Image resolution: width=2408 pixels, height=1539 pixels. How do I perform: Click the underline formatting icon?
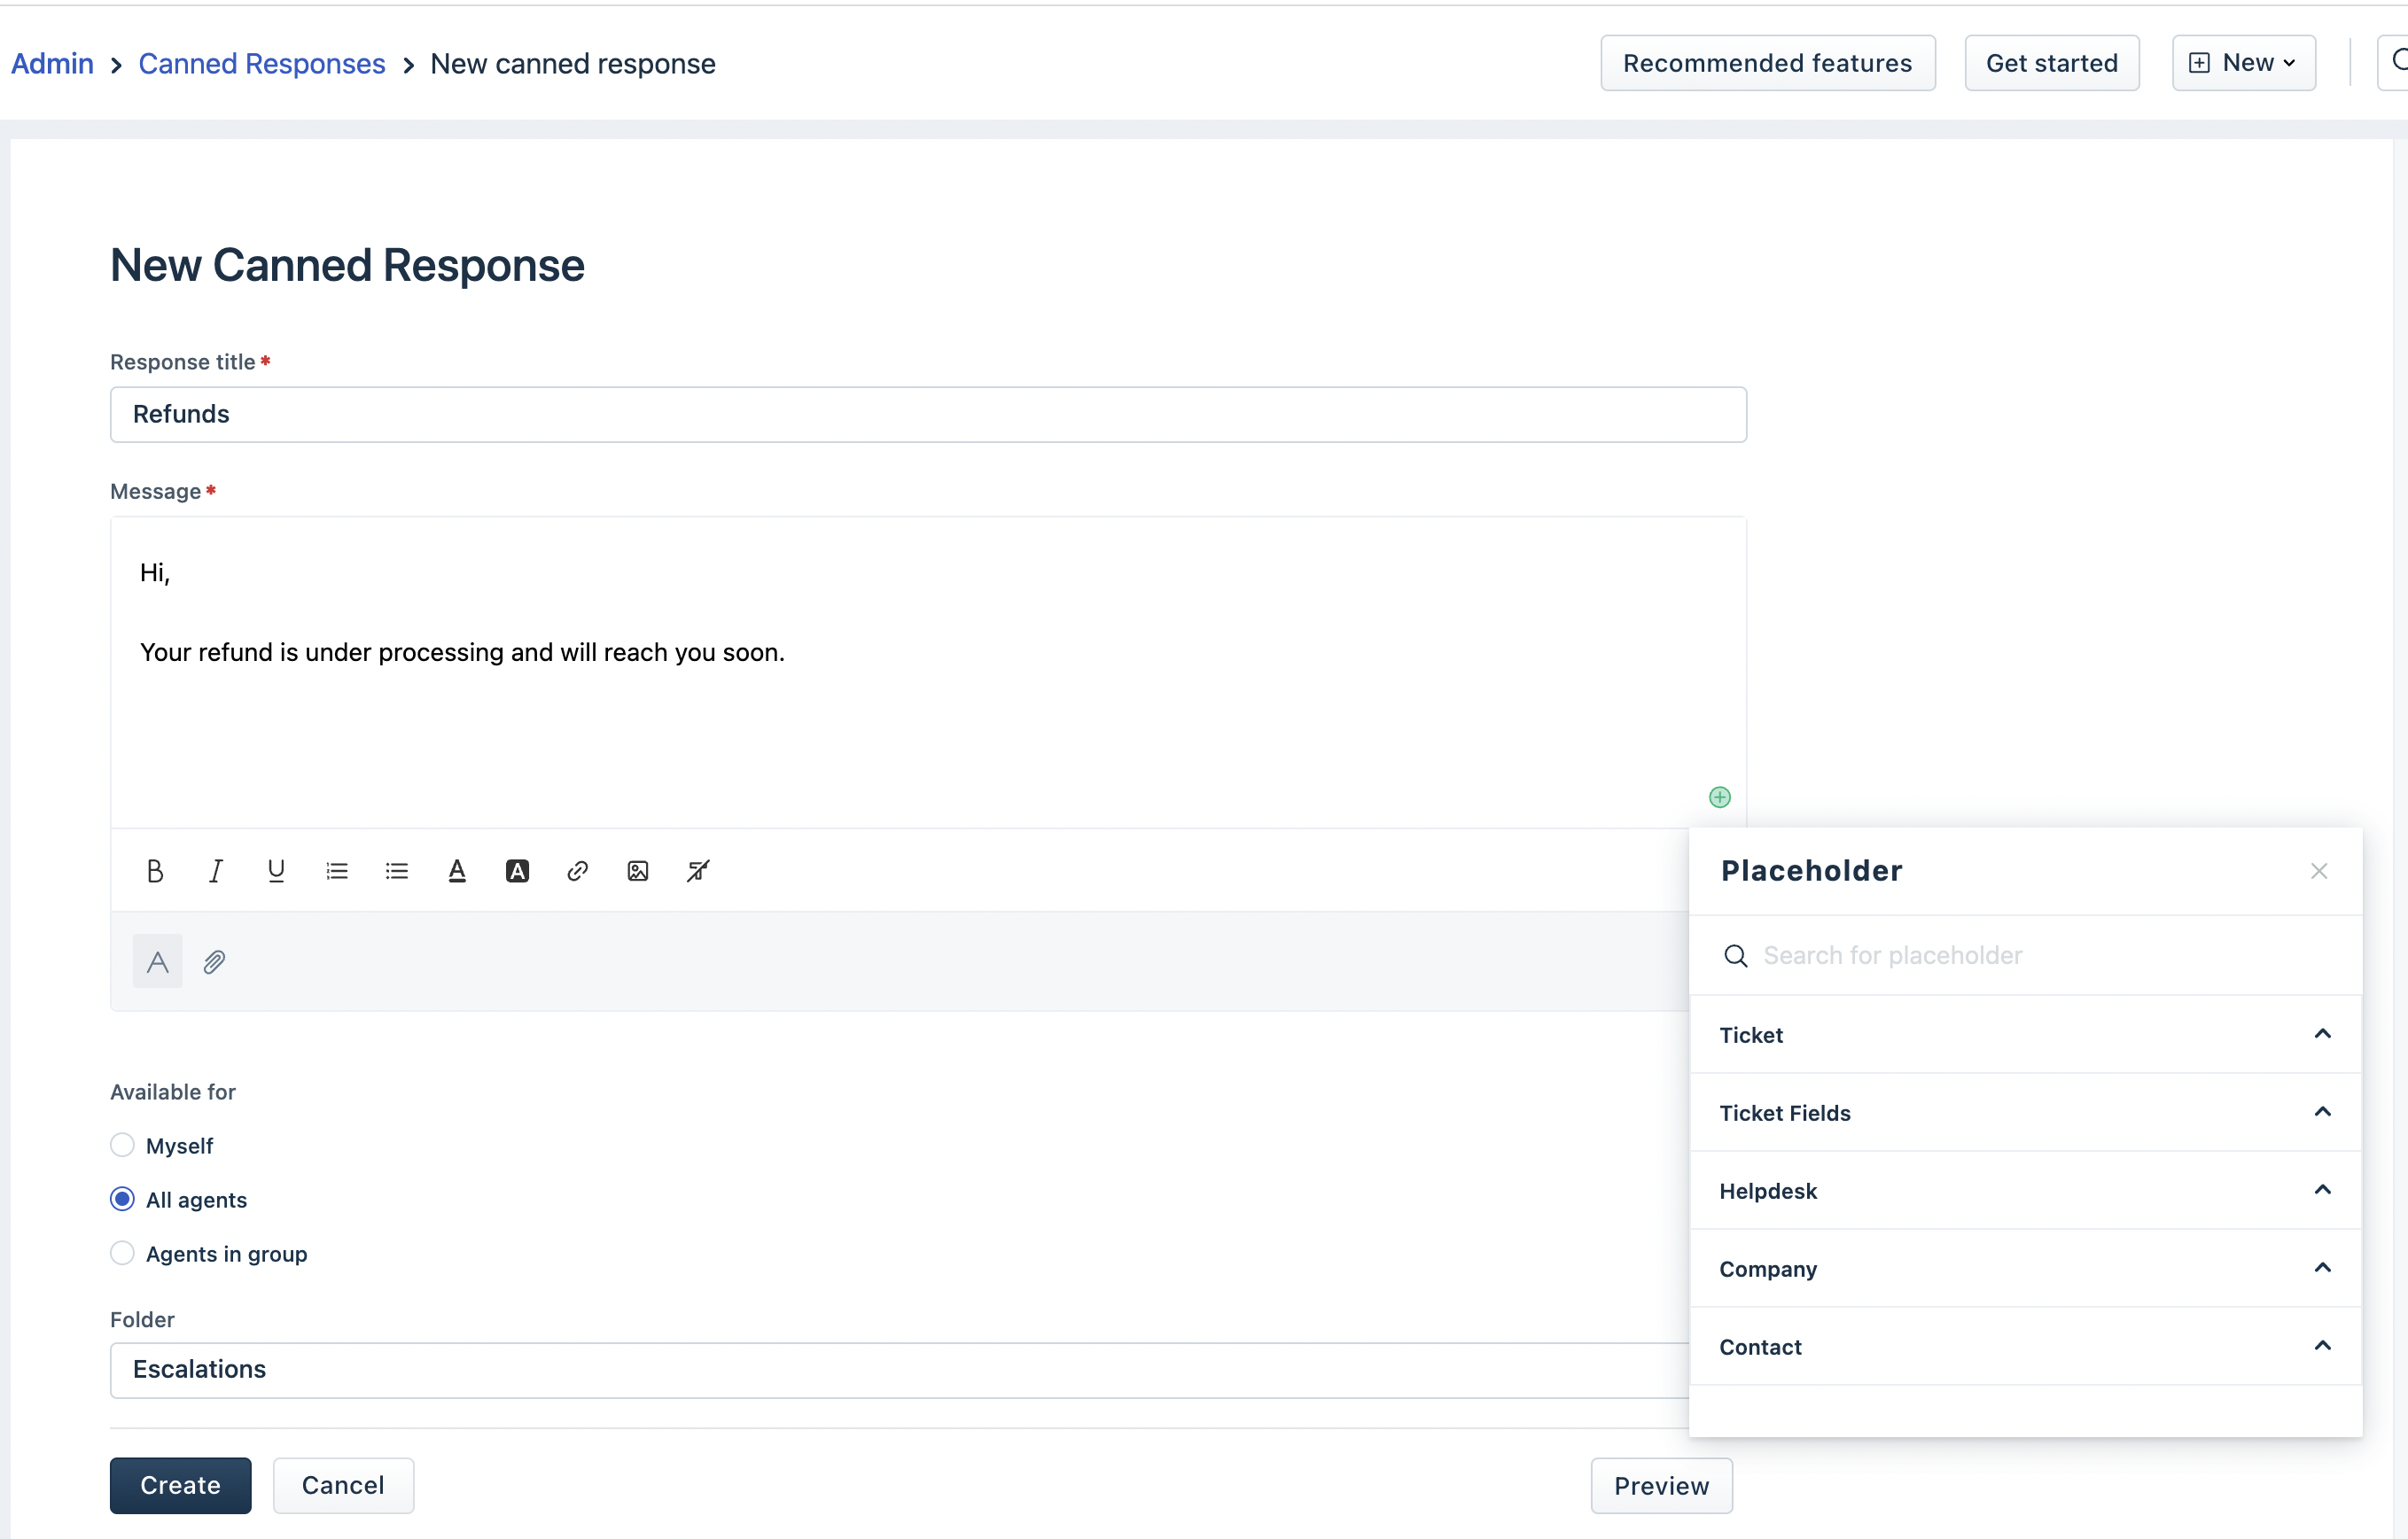point(276,871)
